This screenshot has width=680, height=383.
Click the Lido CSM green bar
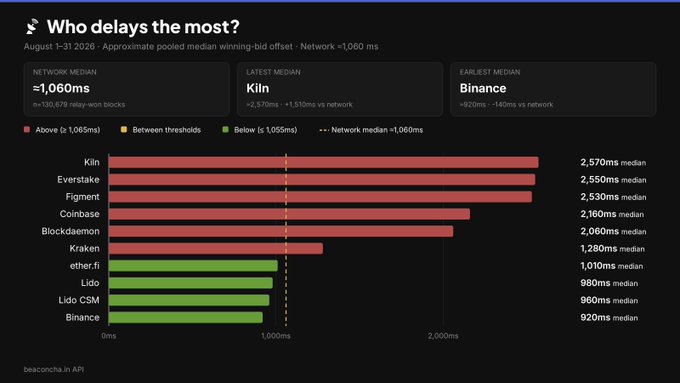pyautogui.click(x=189, y=300)
